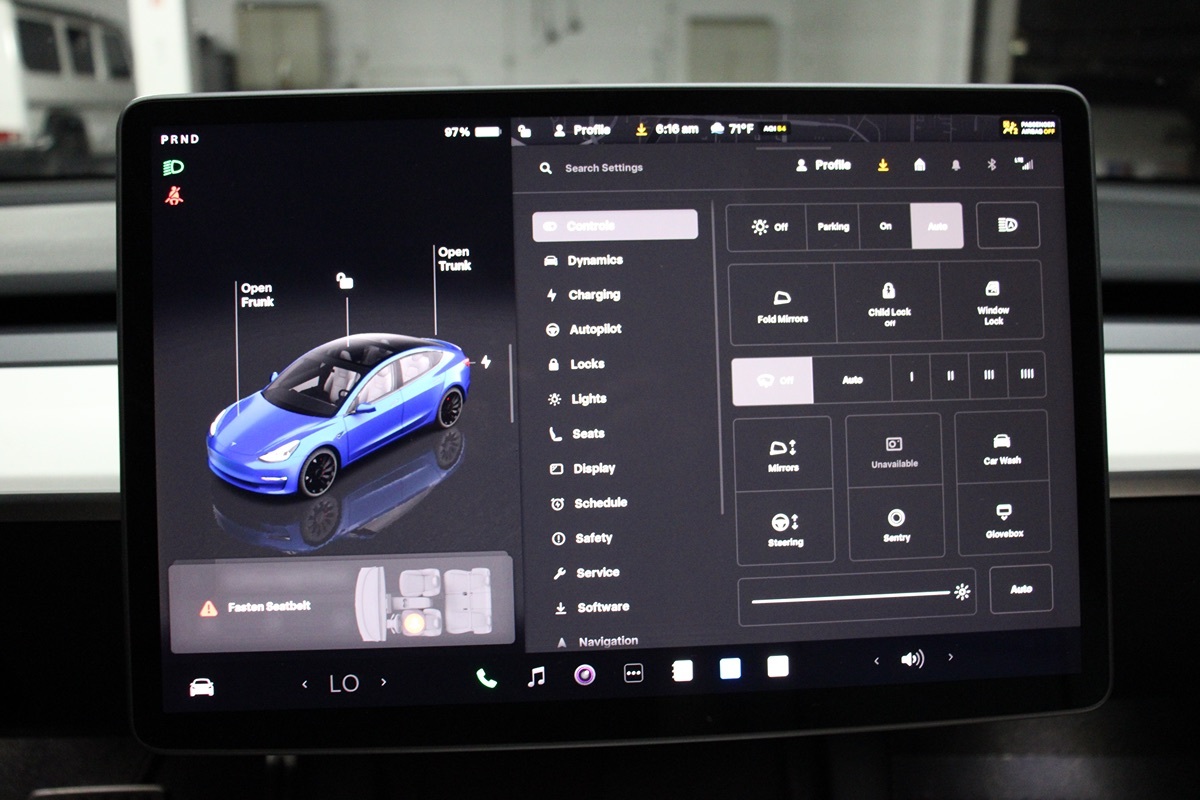Tap the Bluetooth icon in settings header
Viewport: 1200px width, 800px height.
[992, 165]
